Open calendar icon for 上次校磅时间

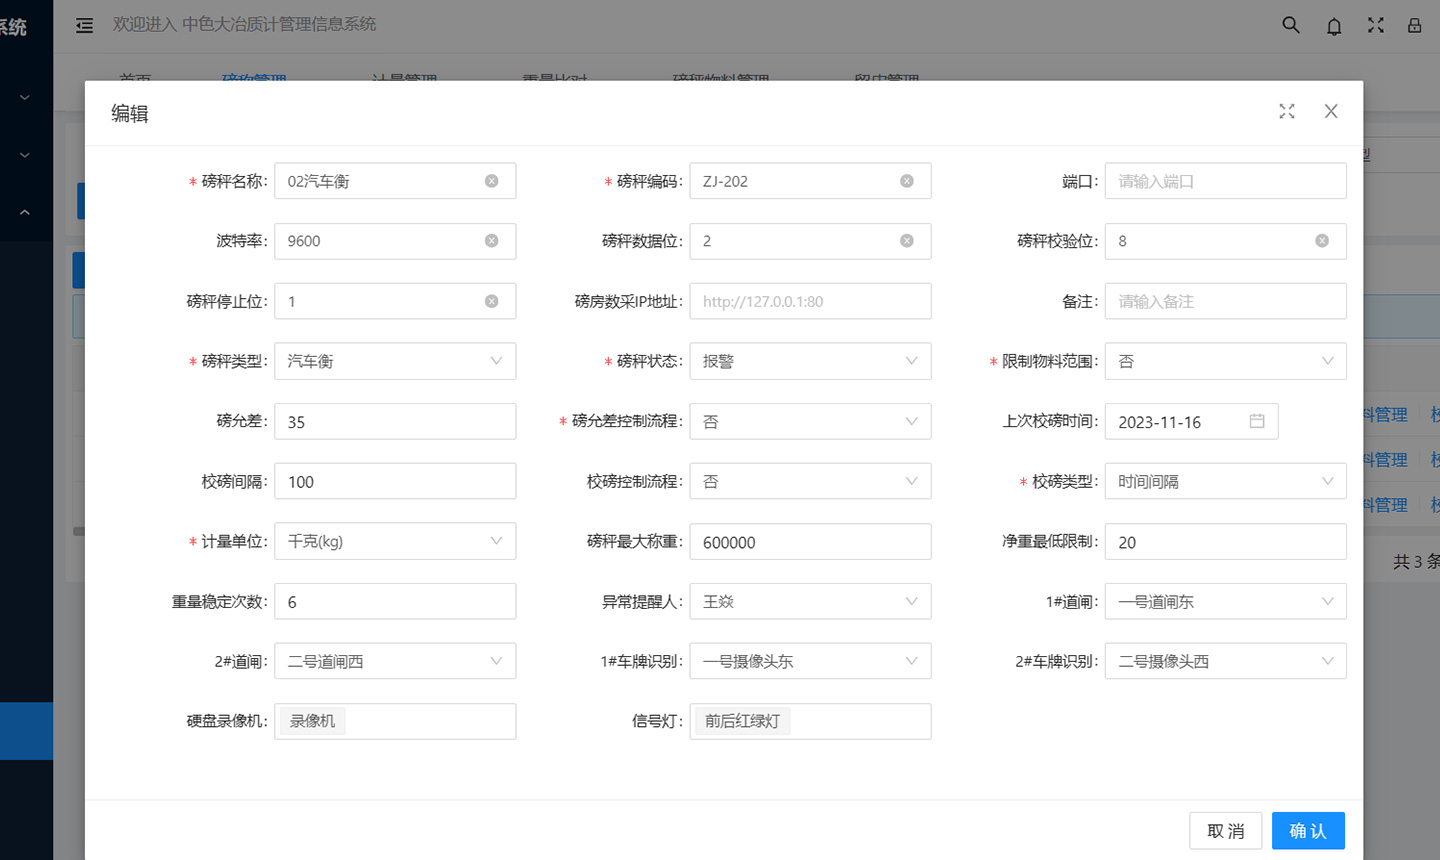[1257, 421]
